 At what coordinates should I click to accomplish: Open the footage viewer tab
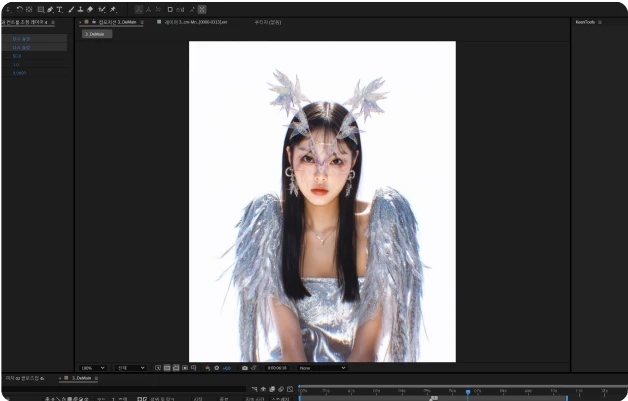(x=268, y=22)
